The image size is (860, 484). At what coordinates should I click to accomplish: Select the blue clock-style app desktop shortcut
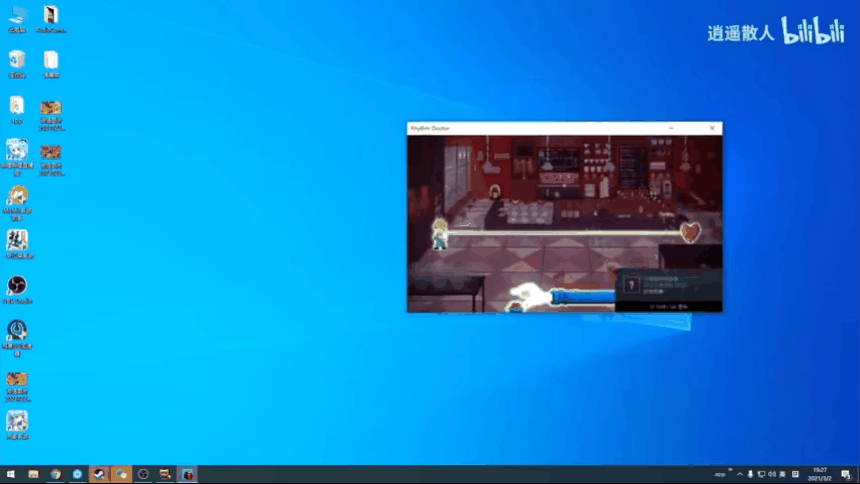coord(17,337)
